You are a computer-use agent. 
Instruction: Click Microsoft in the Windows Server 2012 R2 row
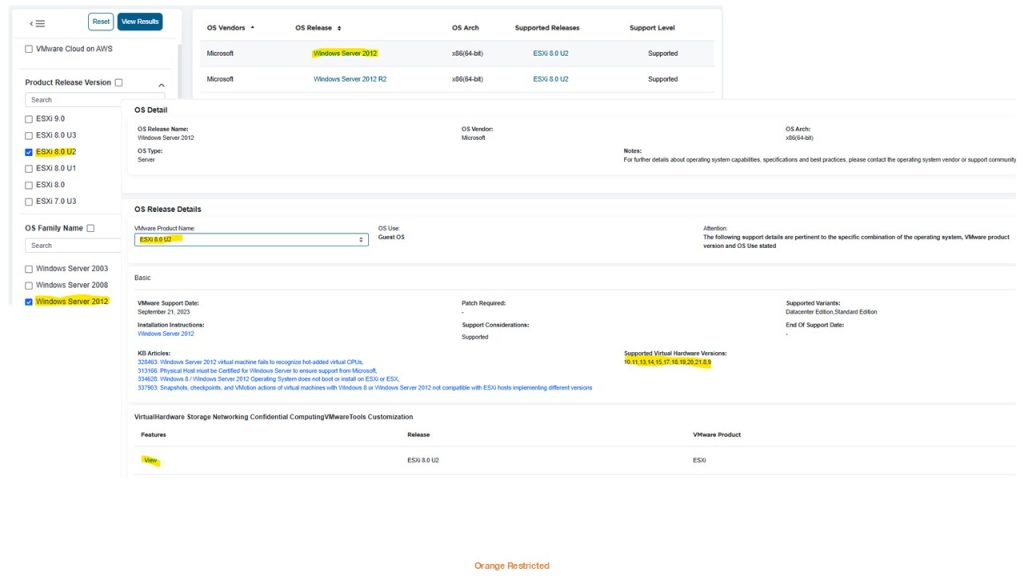[x=220, y=79]
